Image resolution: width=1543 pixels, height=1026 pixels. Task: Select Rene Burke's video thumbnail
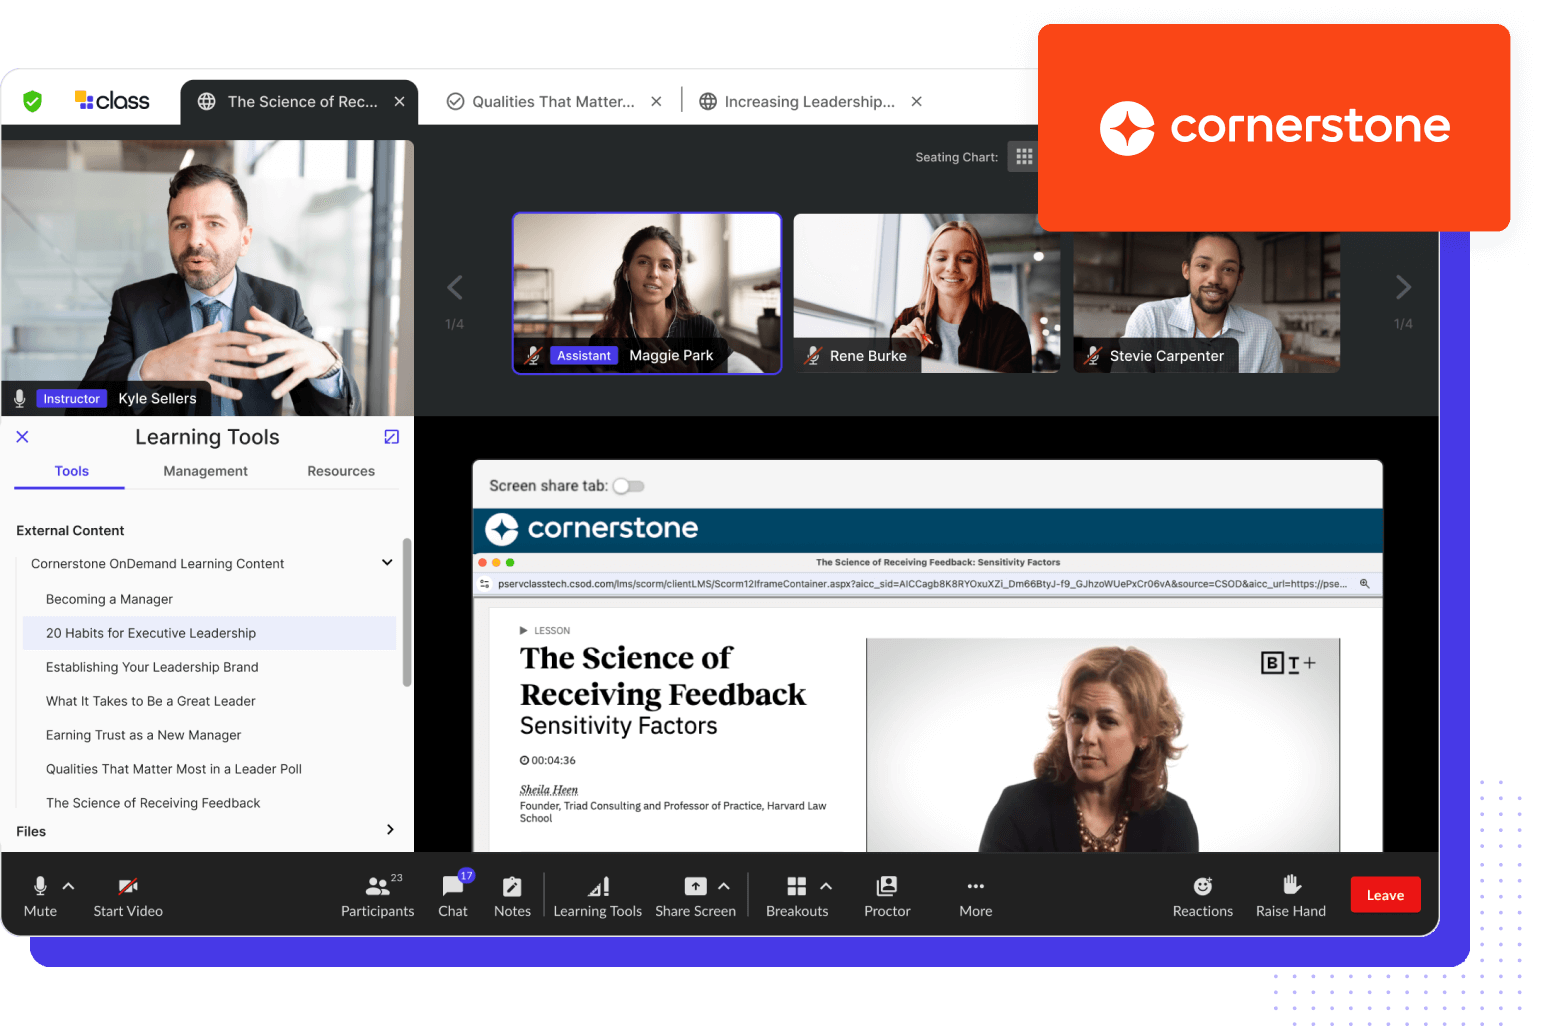pos(926,293)
